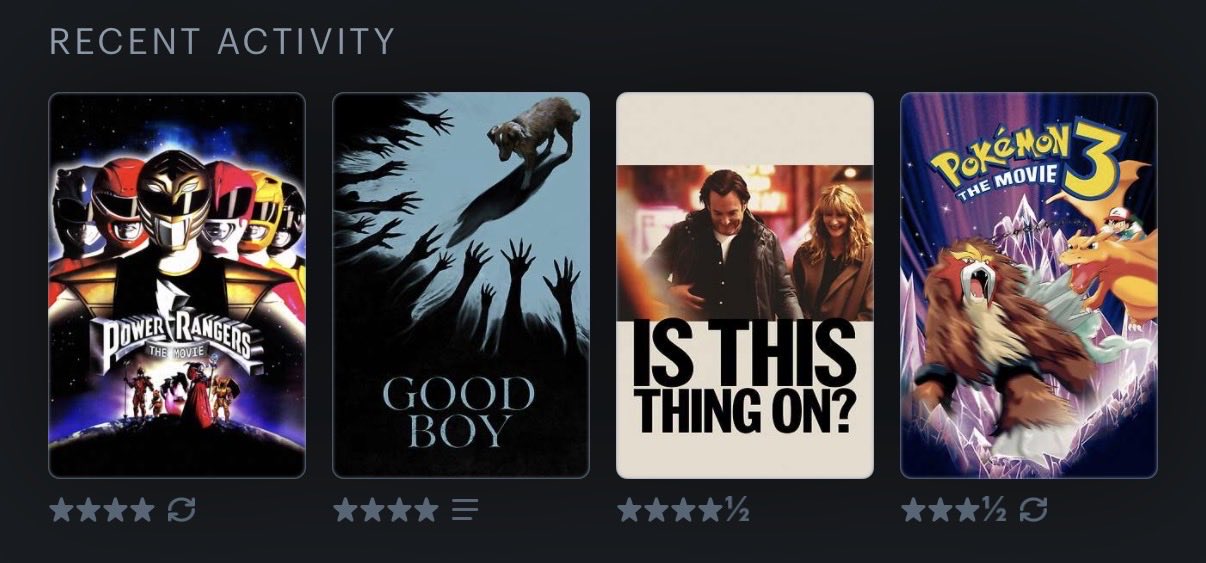Click the rewatch icon under Power Rangers
Screen dimensions: 1206x563
pyautogui.click(x=181, y=511)
